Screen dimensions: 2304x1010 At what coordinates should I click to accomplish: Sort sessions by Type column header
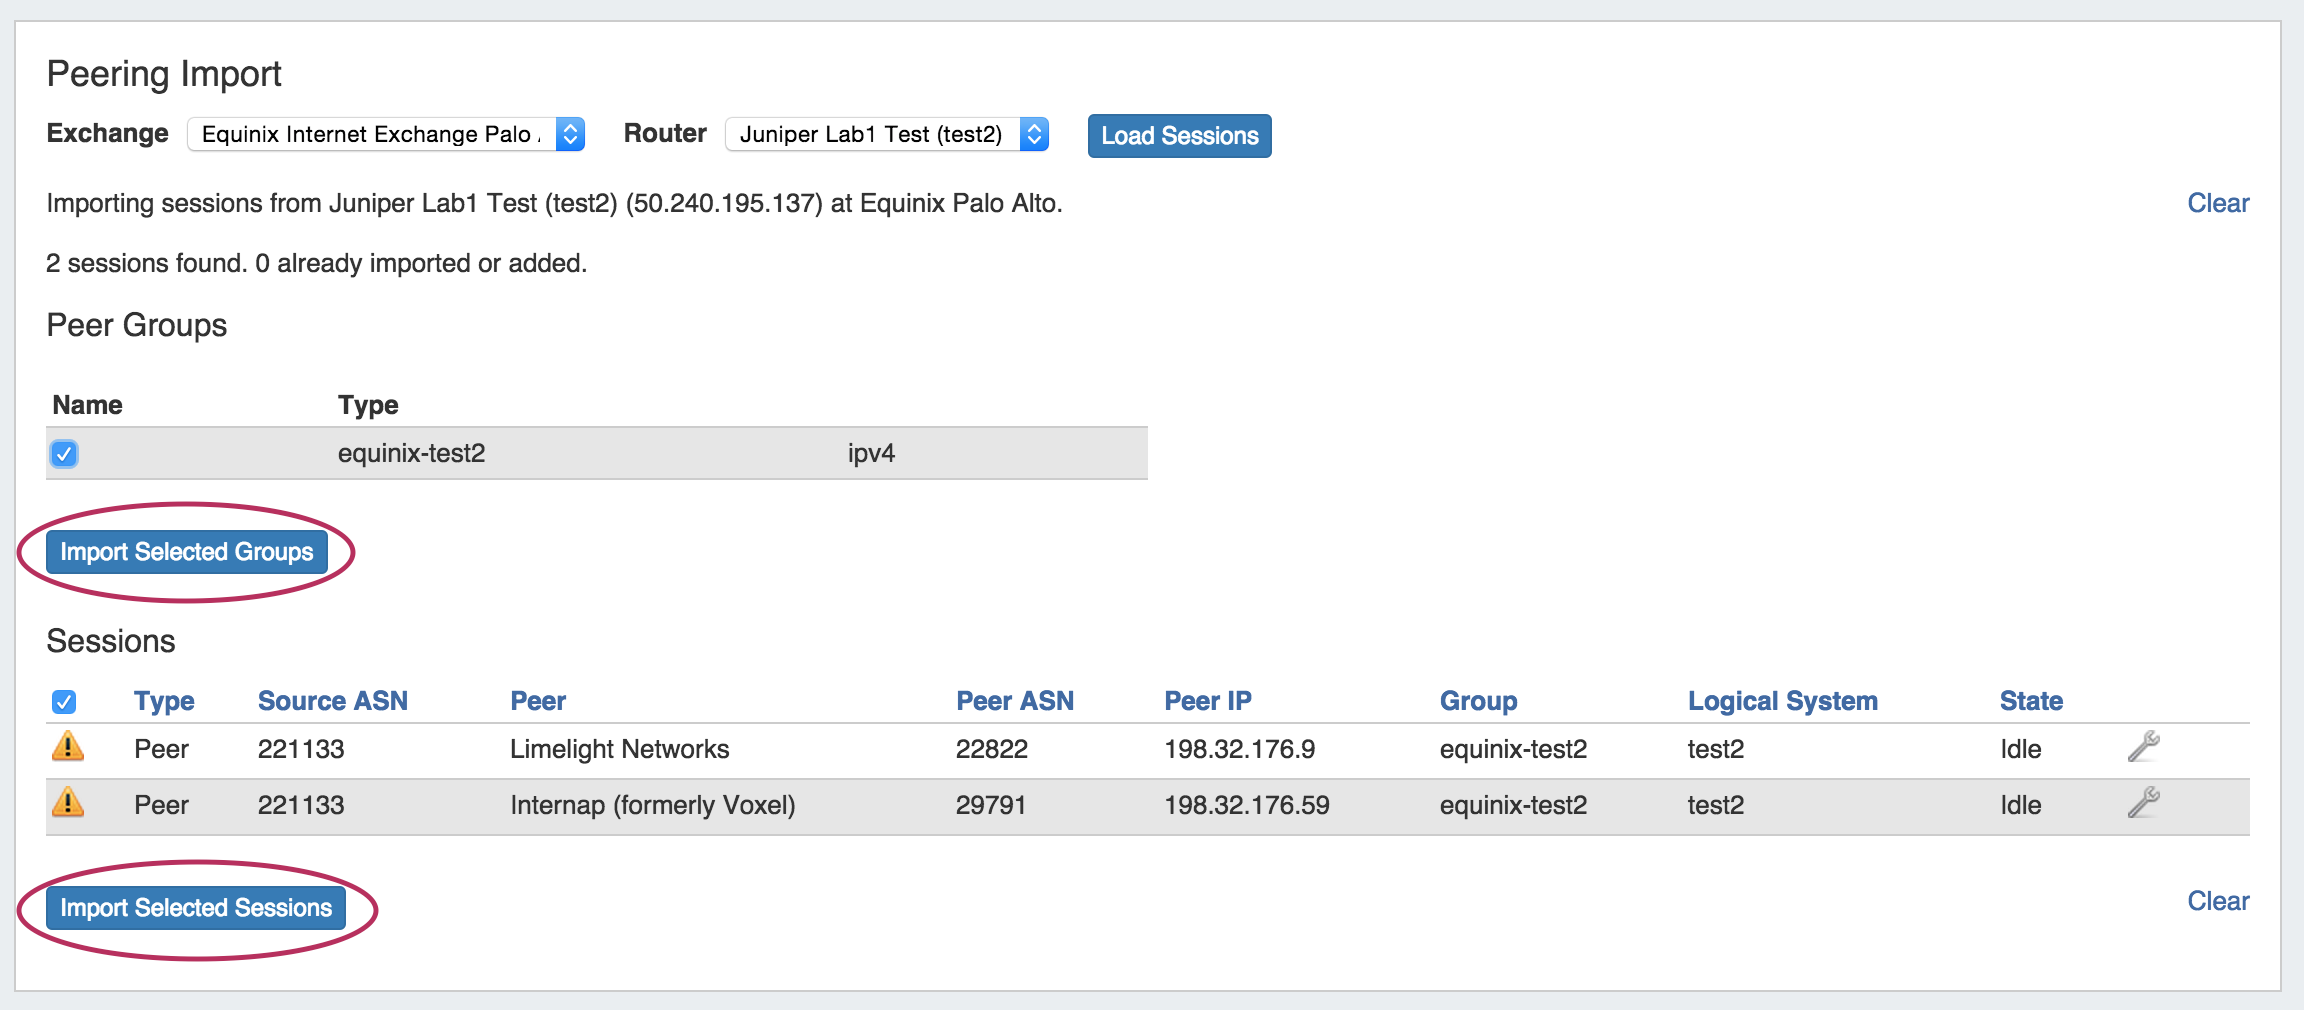[164, 701]
